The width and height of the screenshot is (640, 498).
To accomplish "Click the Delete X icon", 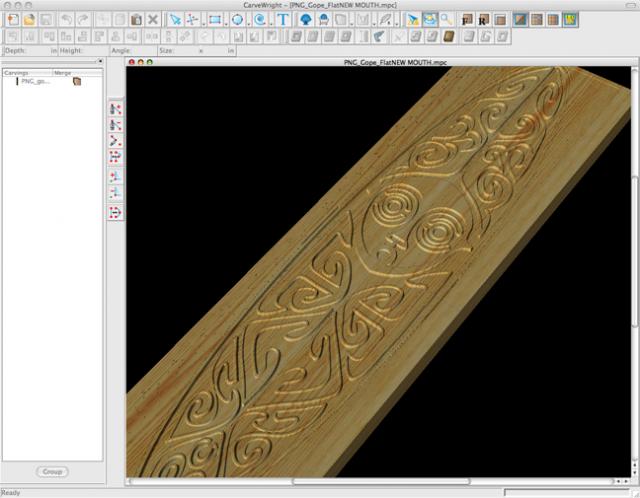I will tap(152, 19).
